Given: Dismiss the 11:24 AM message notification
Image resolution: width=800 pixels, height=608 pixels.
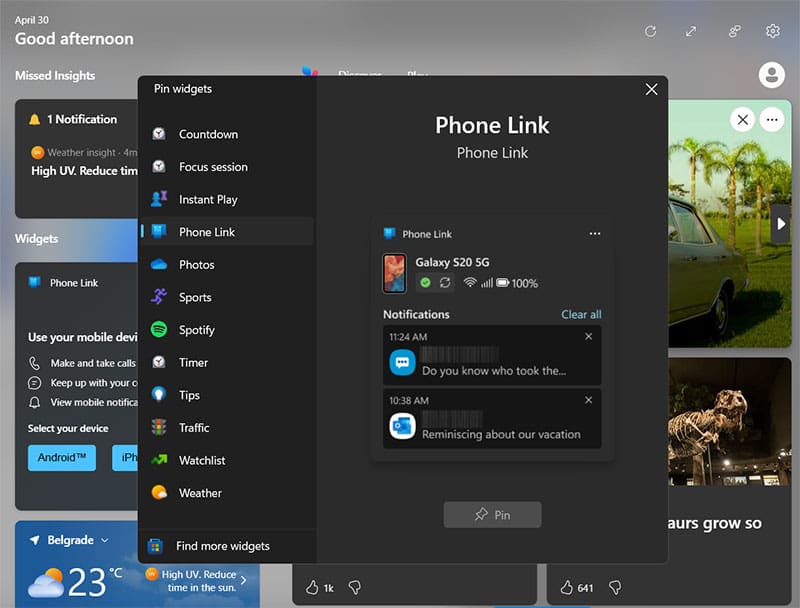Looking at the screenshot, I should point(588,337).
